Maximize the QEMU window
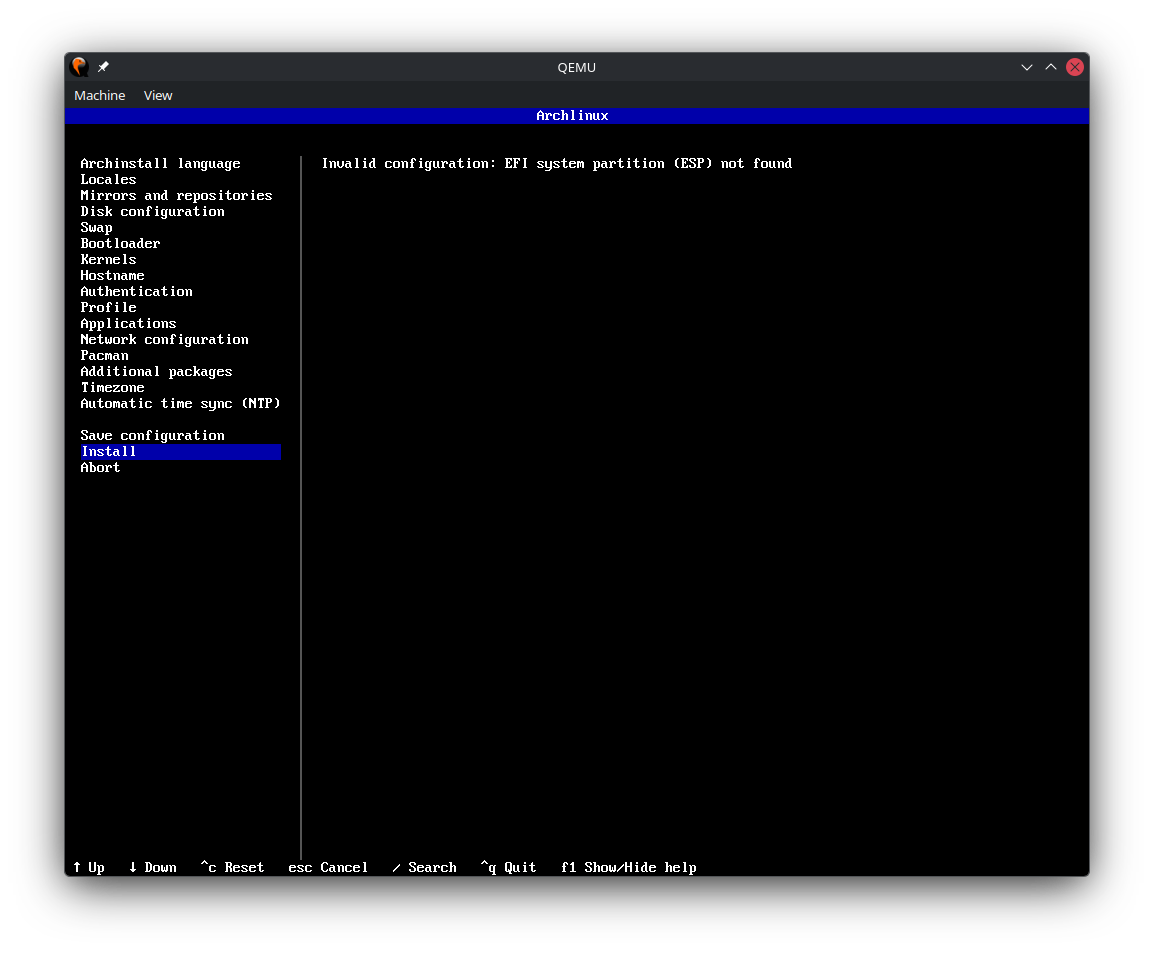 (1051, 67)
